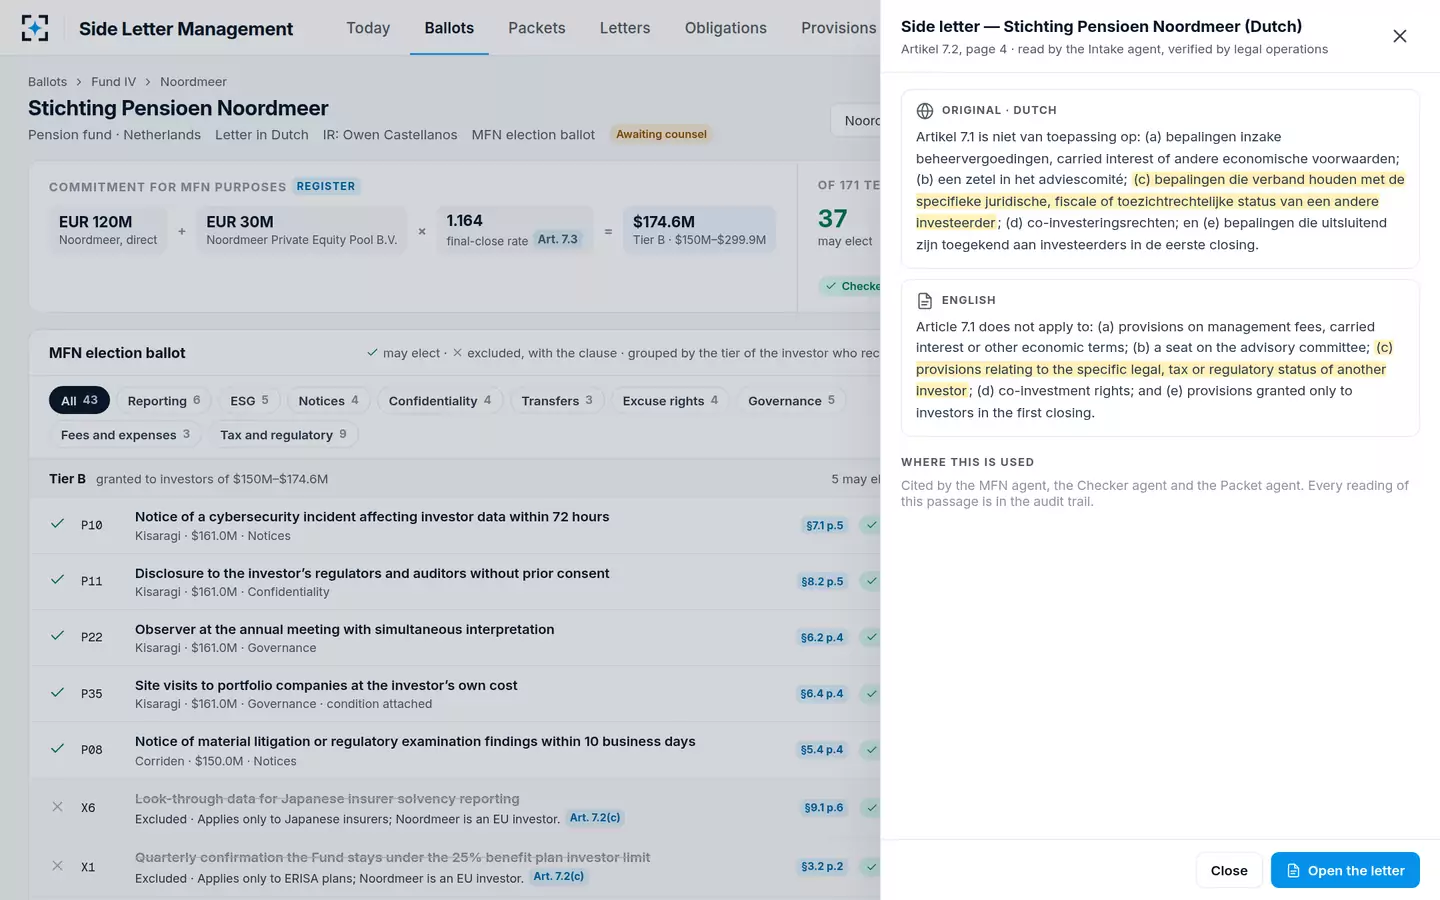1440x900 pixels.
Task: Filter ballot by Confidentiality
Action: (x=440, y=401)
